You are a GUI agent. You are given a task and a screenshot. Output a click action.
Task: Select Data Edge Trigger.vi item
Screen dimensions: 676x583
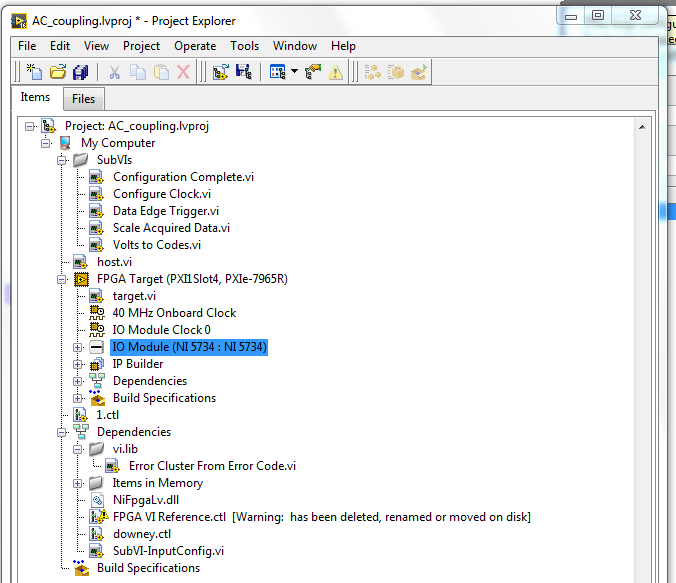[165, 211]
